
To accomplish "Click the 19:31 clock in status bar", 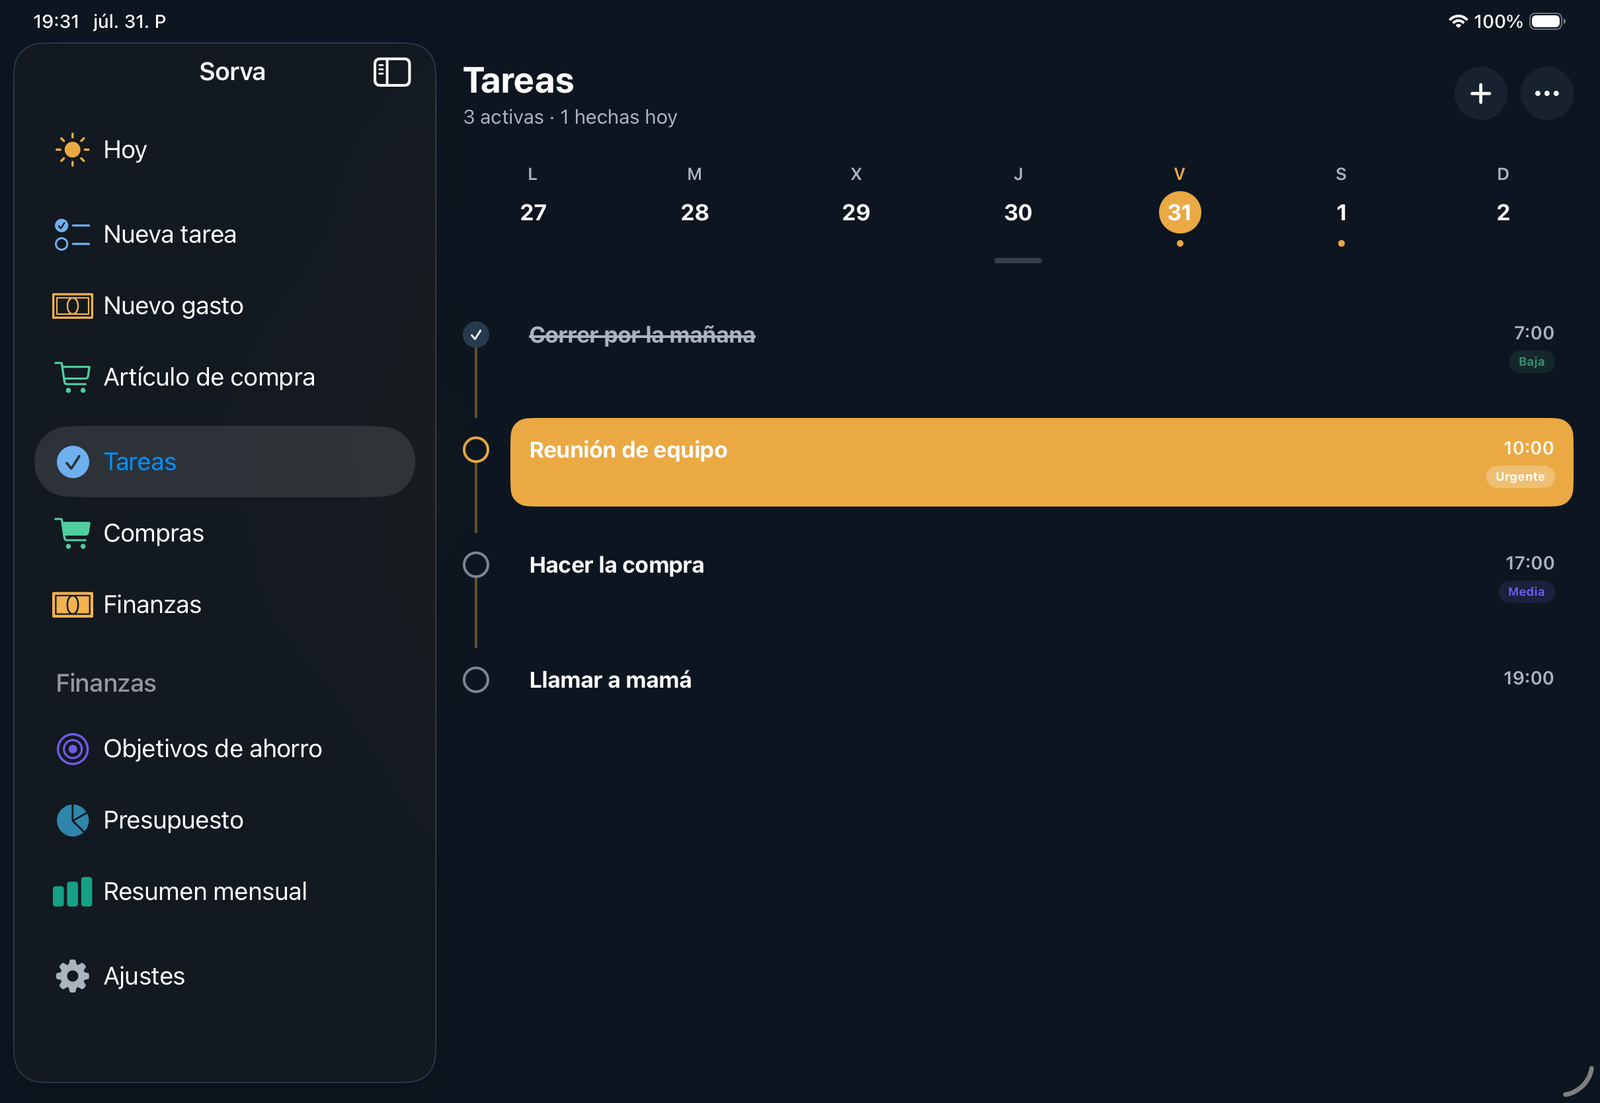I will [x=56, y=21].
